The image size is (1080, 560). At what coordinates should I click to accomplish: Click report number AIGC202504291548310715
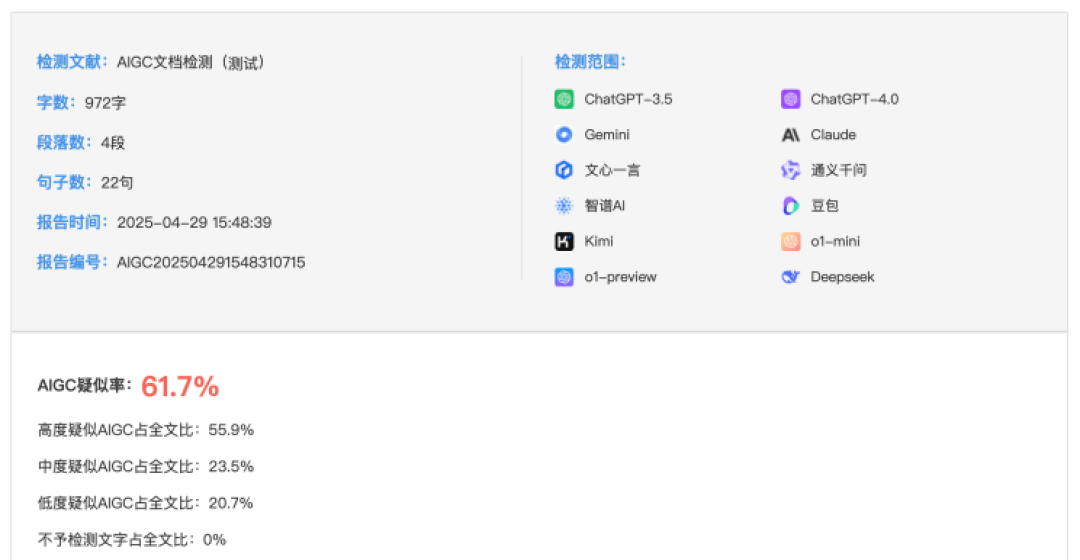[x=211, y=262]
